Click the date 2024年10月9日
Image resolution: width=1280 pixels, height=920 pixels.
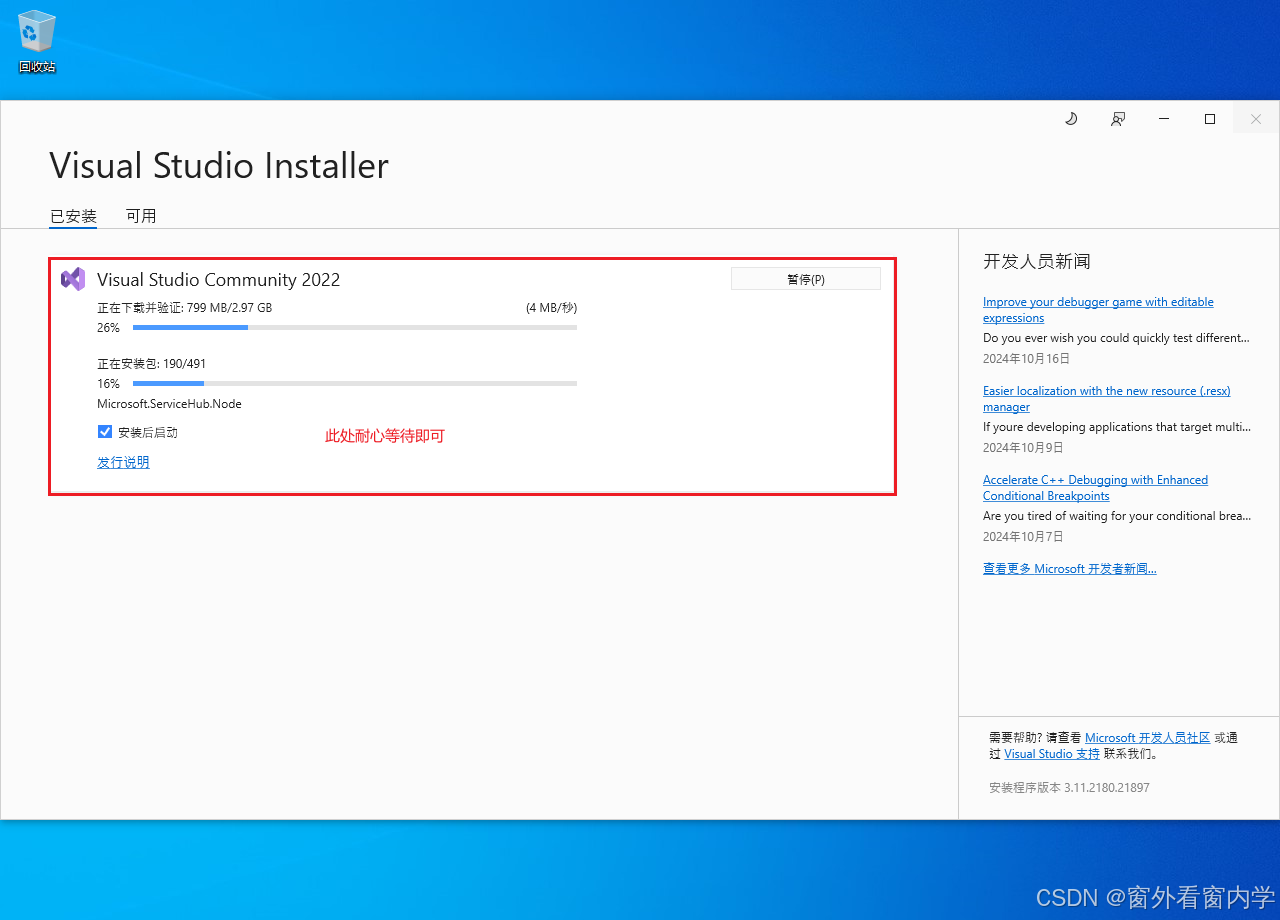[x=1023, y=447]
